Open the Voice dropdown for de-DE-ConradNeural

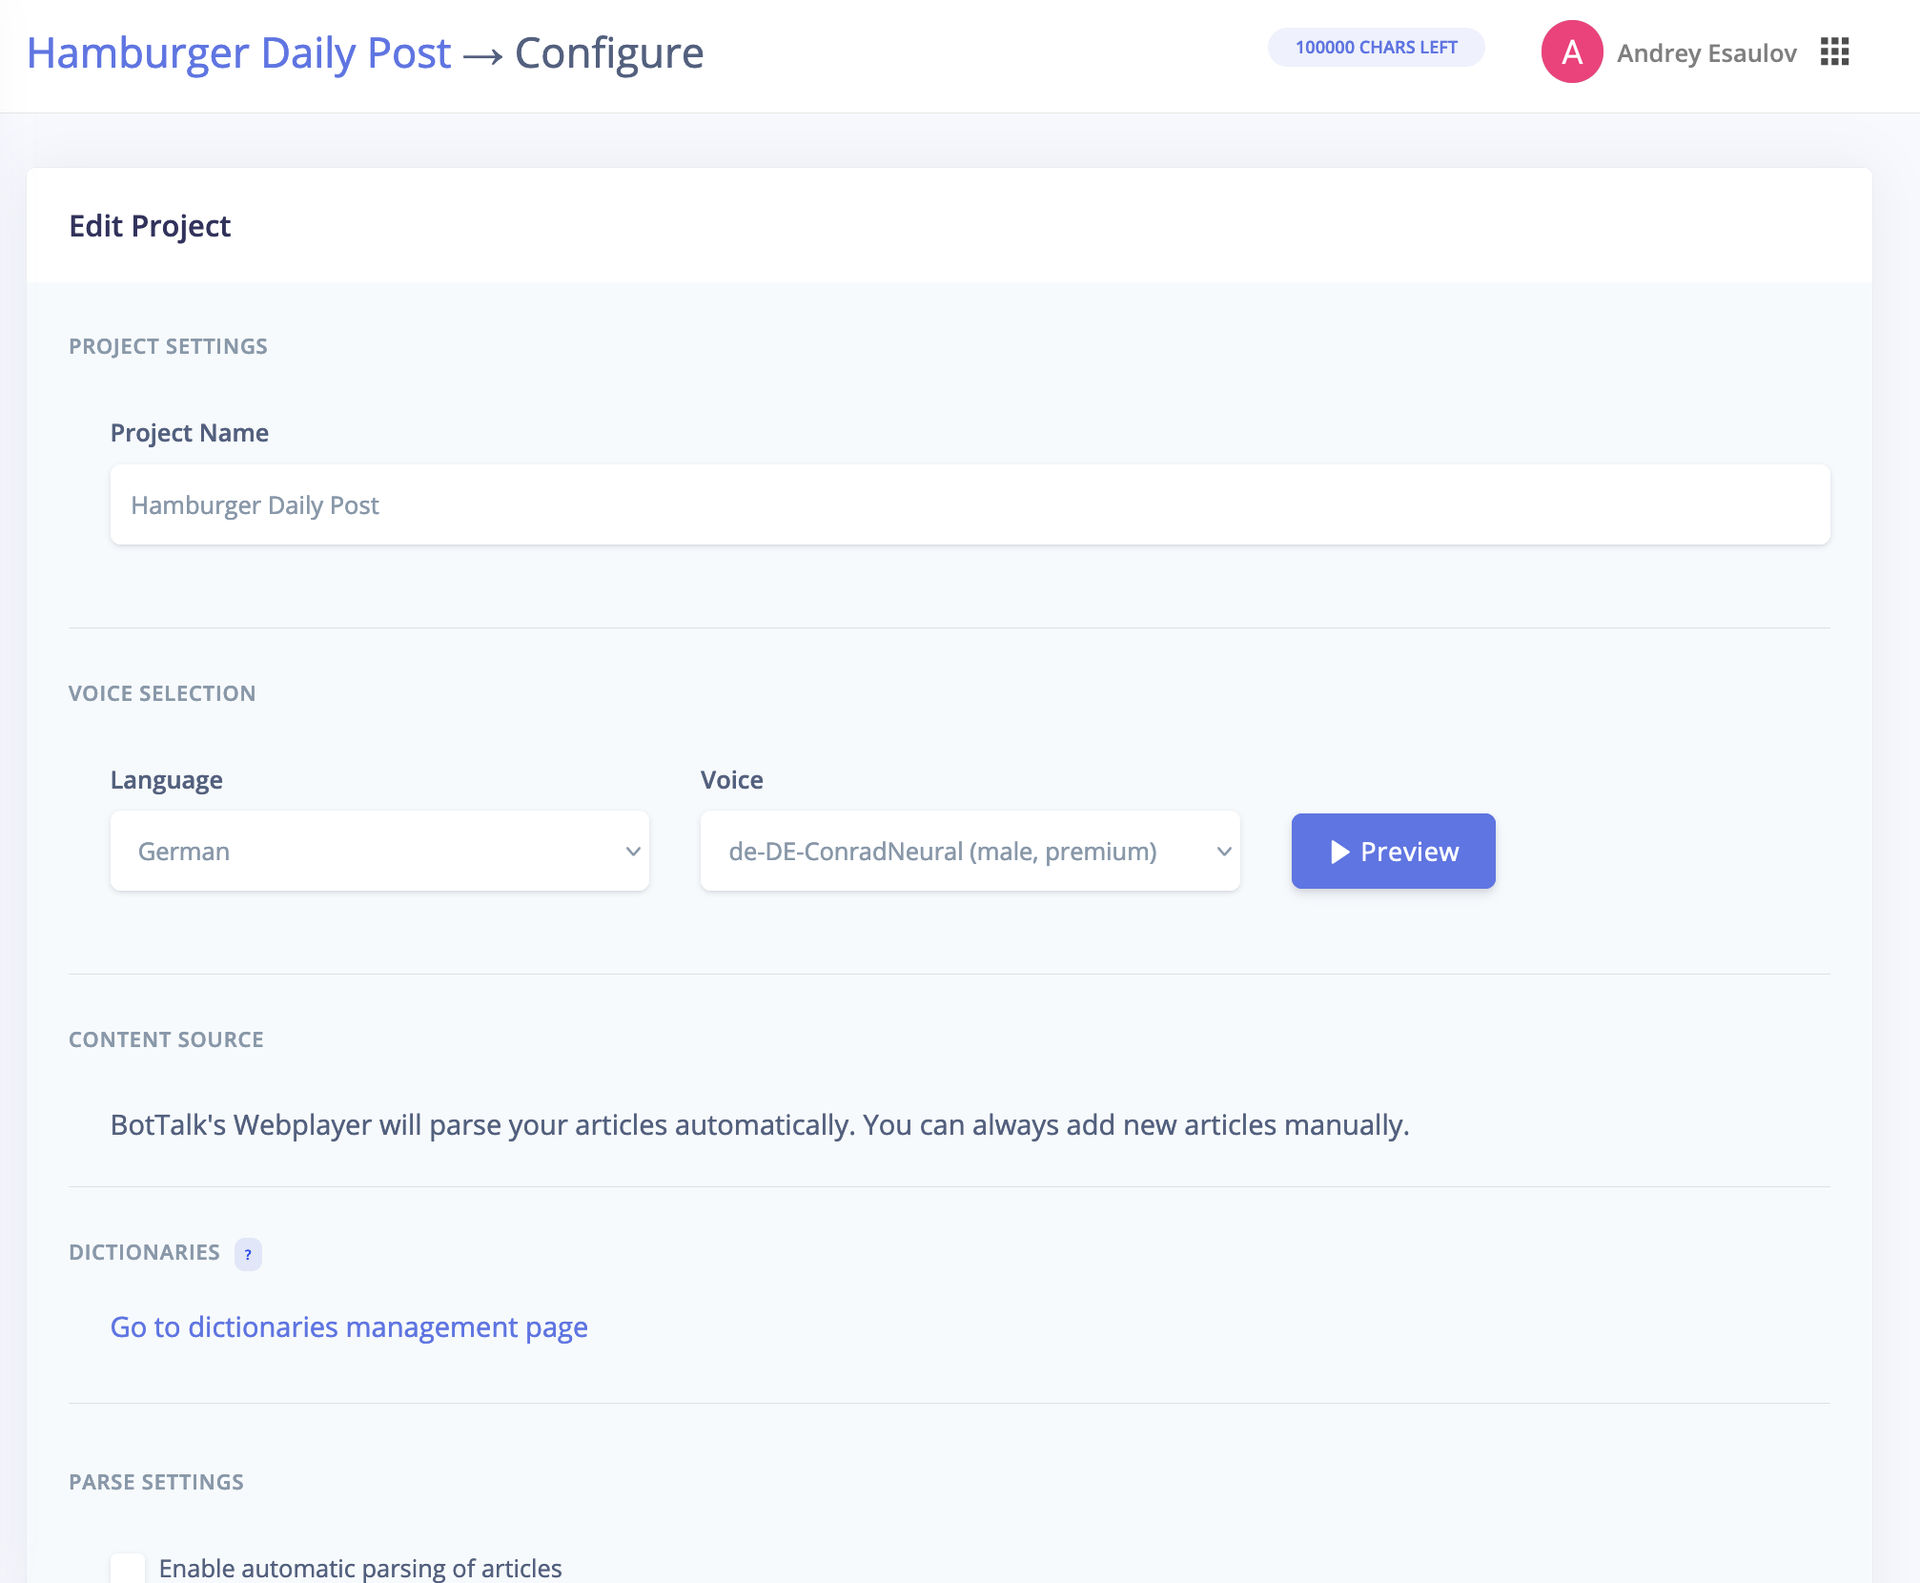(x=970, y=851)
